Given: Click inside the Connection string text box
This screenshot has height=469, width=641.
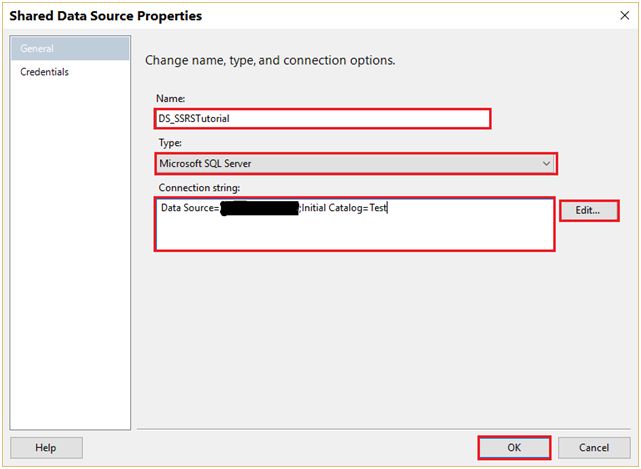Looking at the screenshot, I should 354,224.
